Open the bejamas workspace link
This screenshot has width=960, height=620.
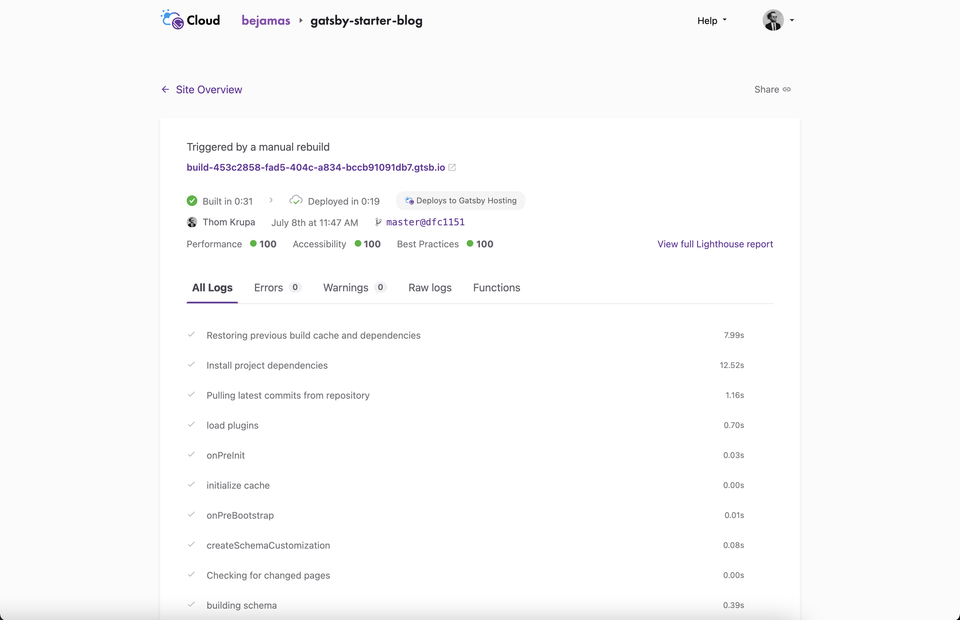266,20
